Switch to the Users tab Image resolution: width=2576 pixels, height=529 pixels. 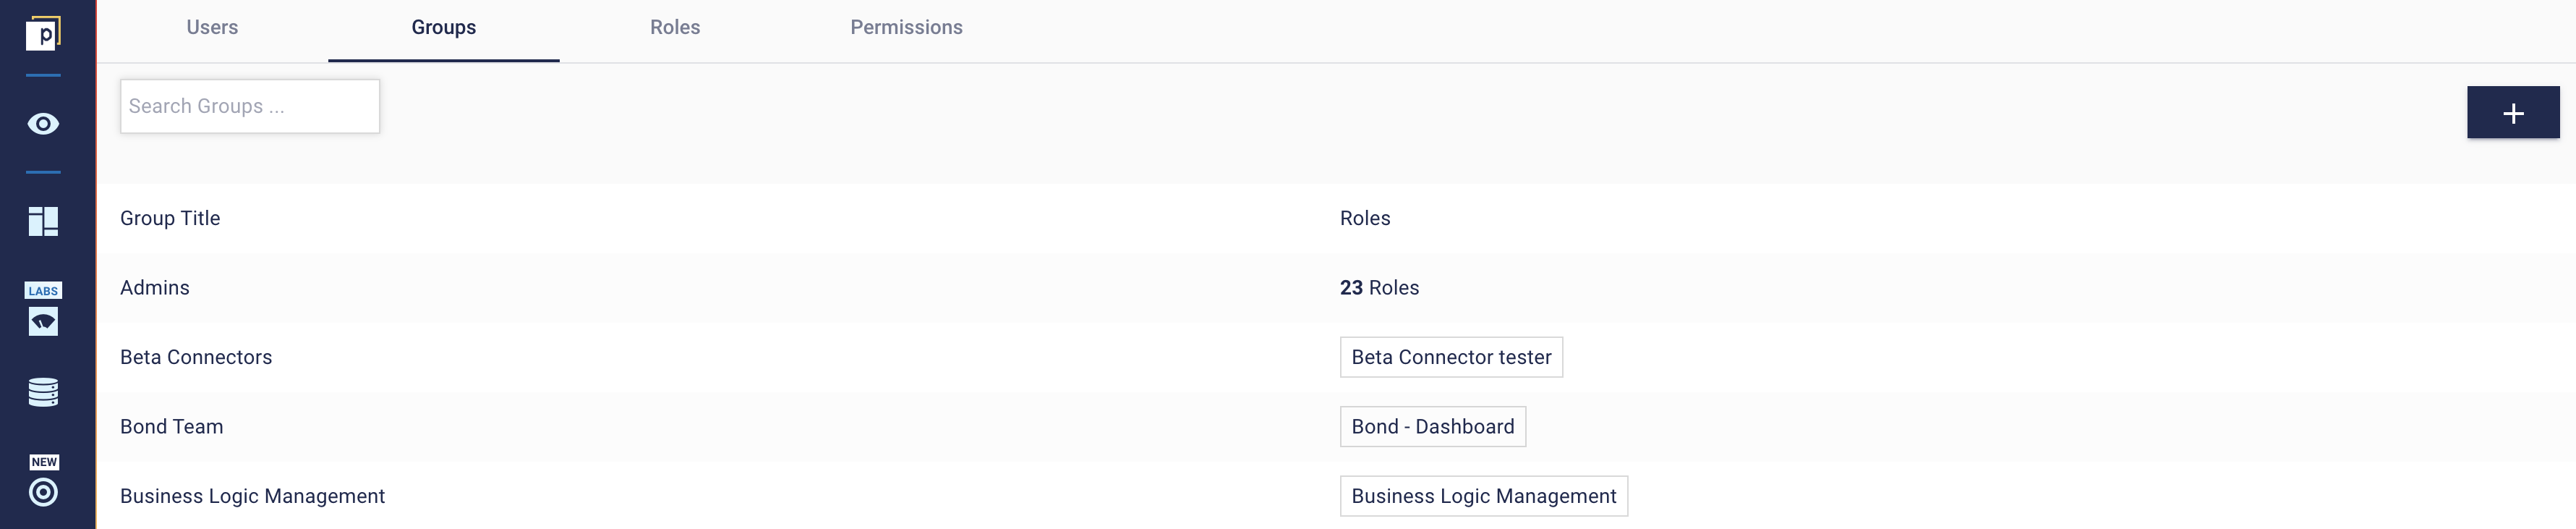[212, 28]
